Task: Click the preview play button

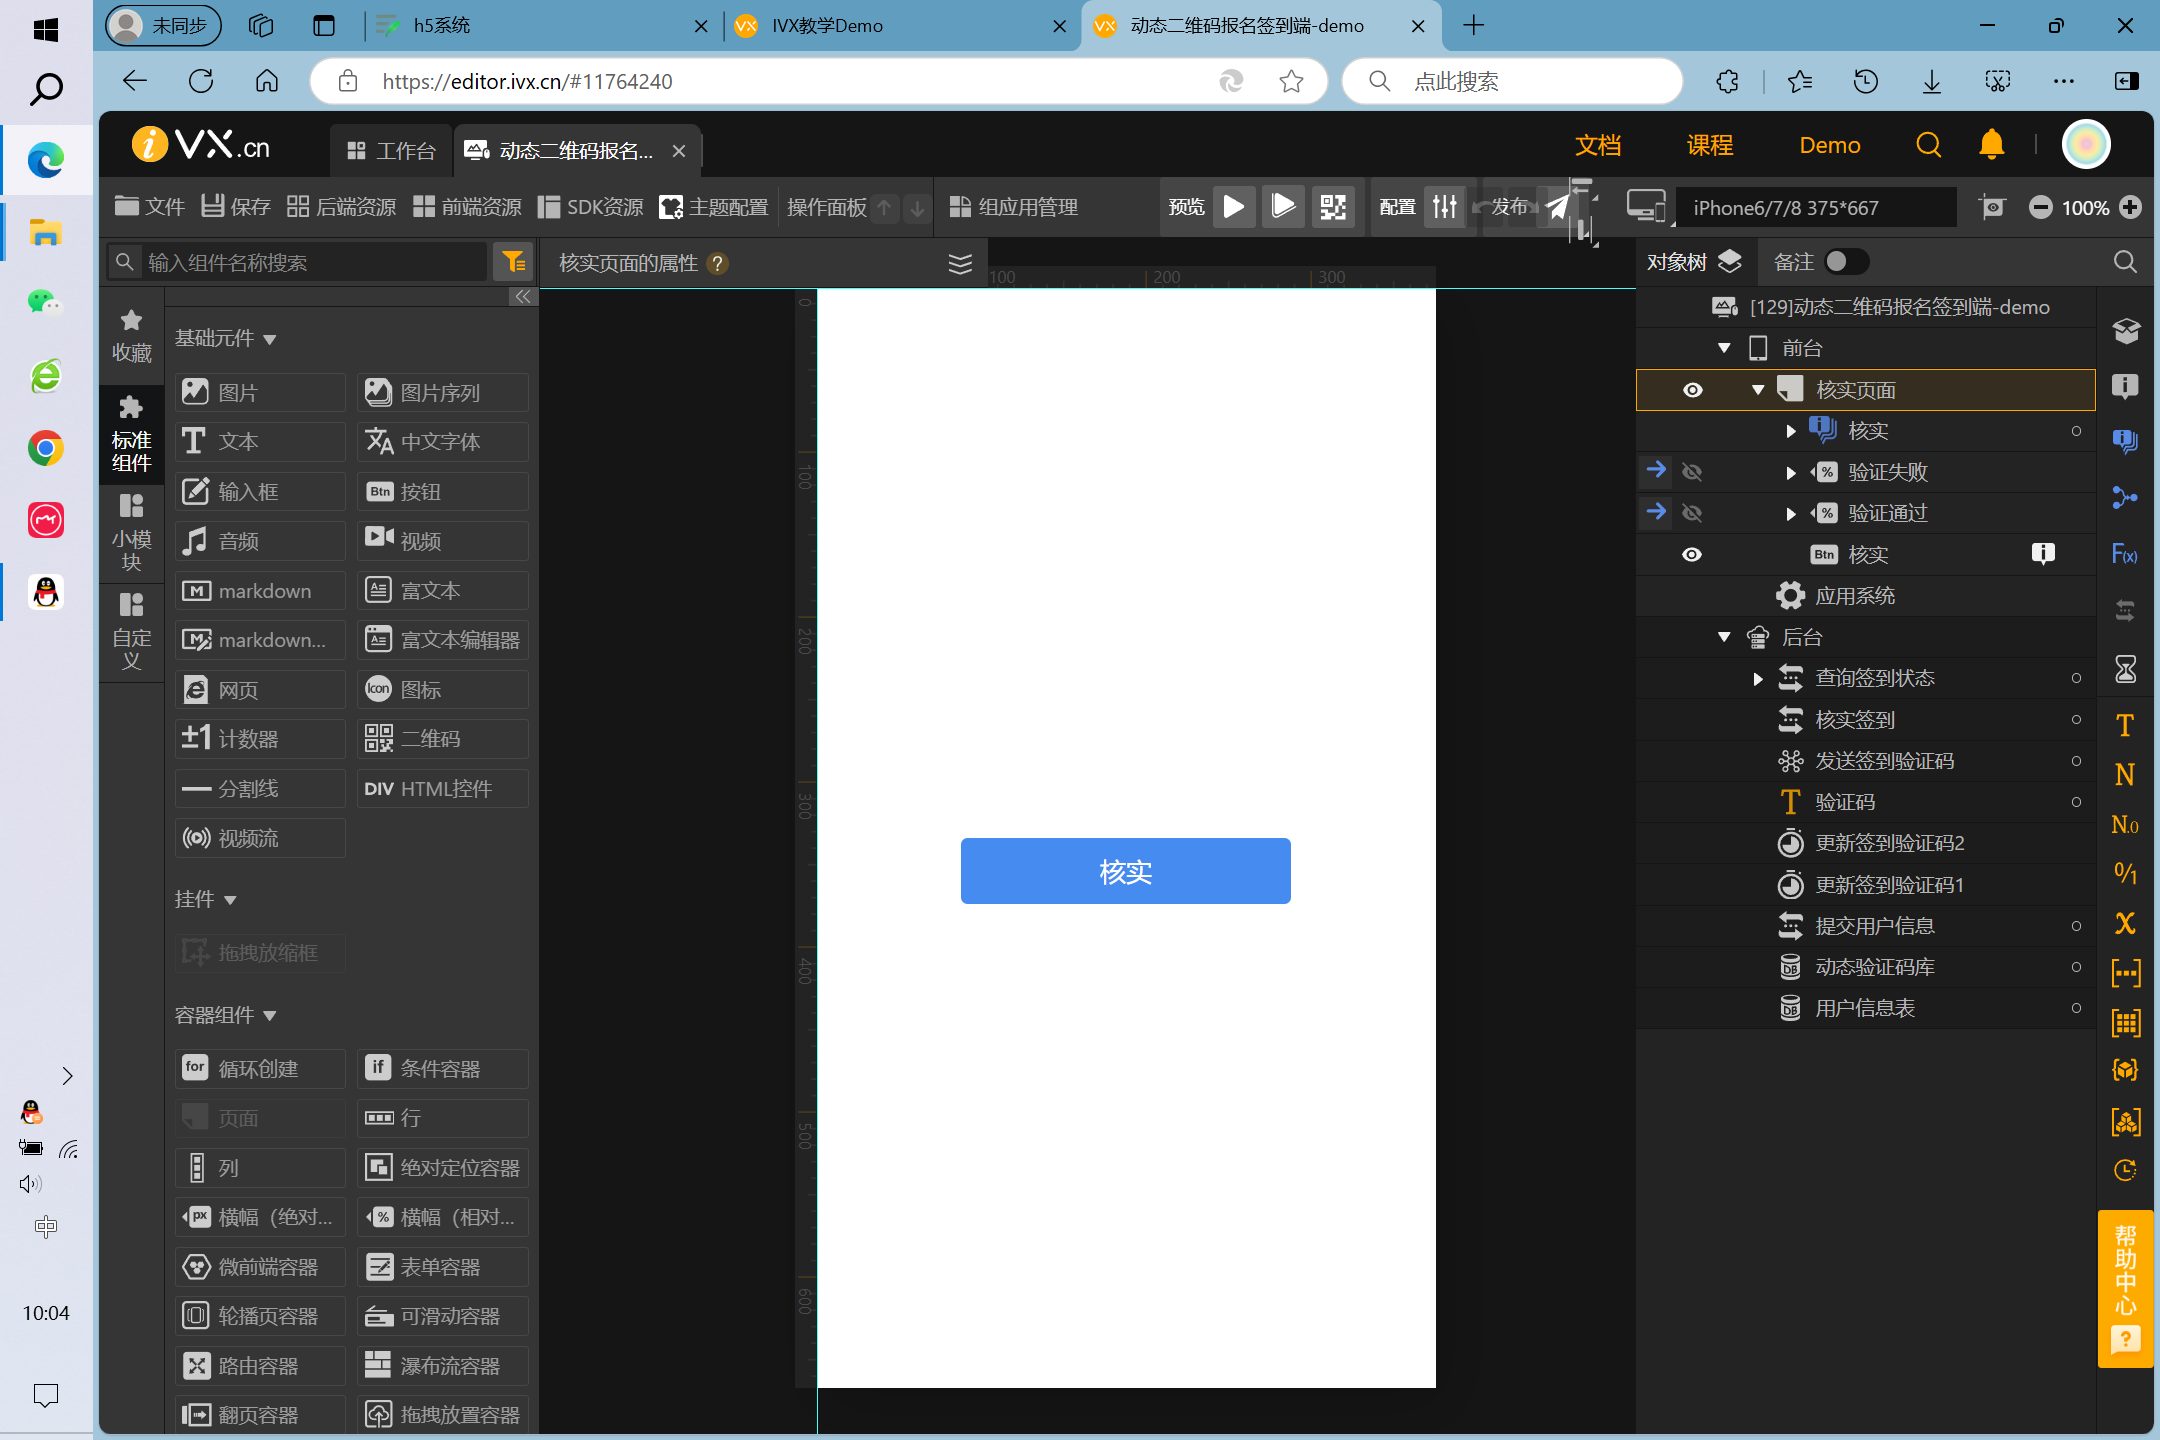Action: (1234, 207)
